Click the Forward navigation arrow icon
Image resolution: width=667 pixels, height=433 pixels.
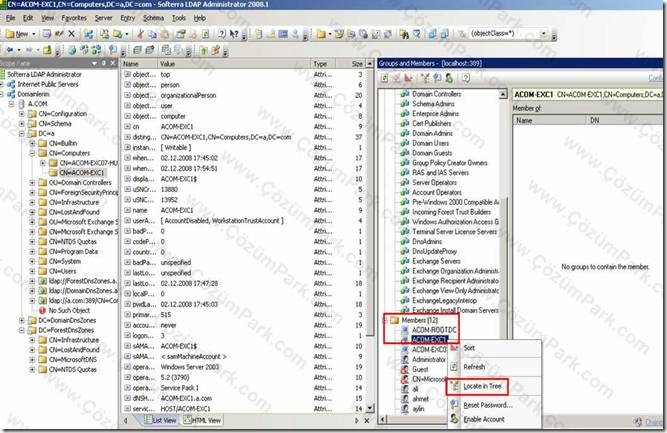(x=29, y=50)
